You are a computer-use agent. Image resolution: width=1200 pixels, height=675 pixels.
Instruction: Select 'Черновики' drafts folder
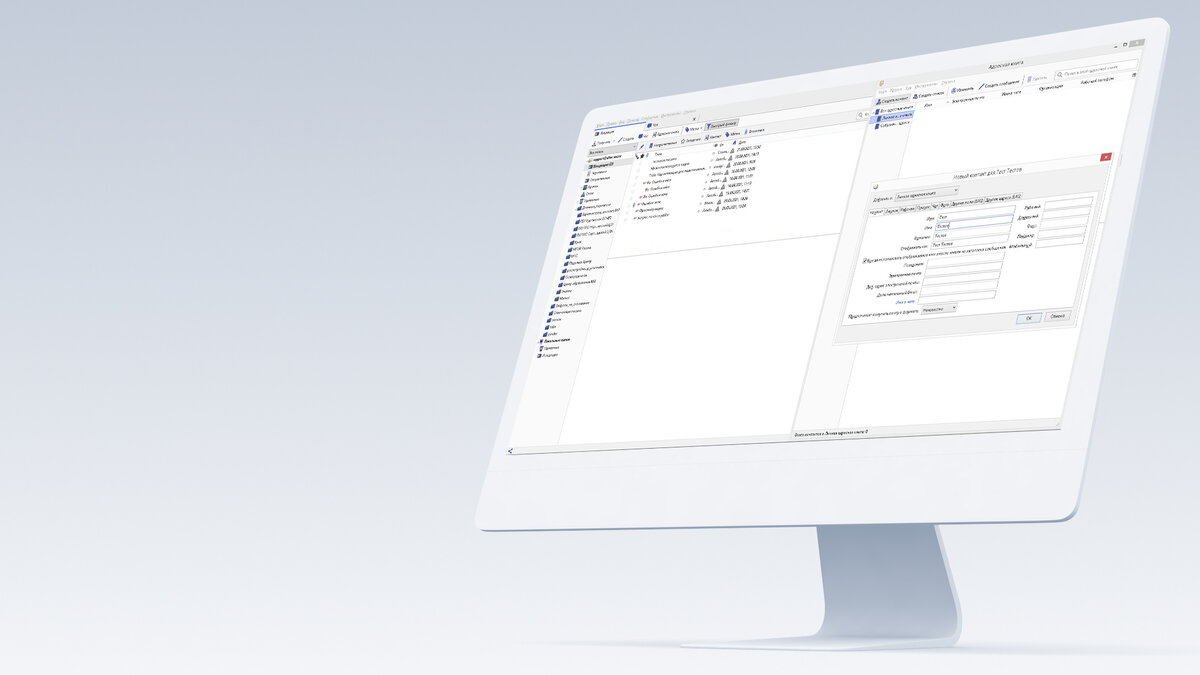(598, 172)
